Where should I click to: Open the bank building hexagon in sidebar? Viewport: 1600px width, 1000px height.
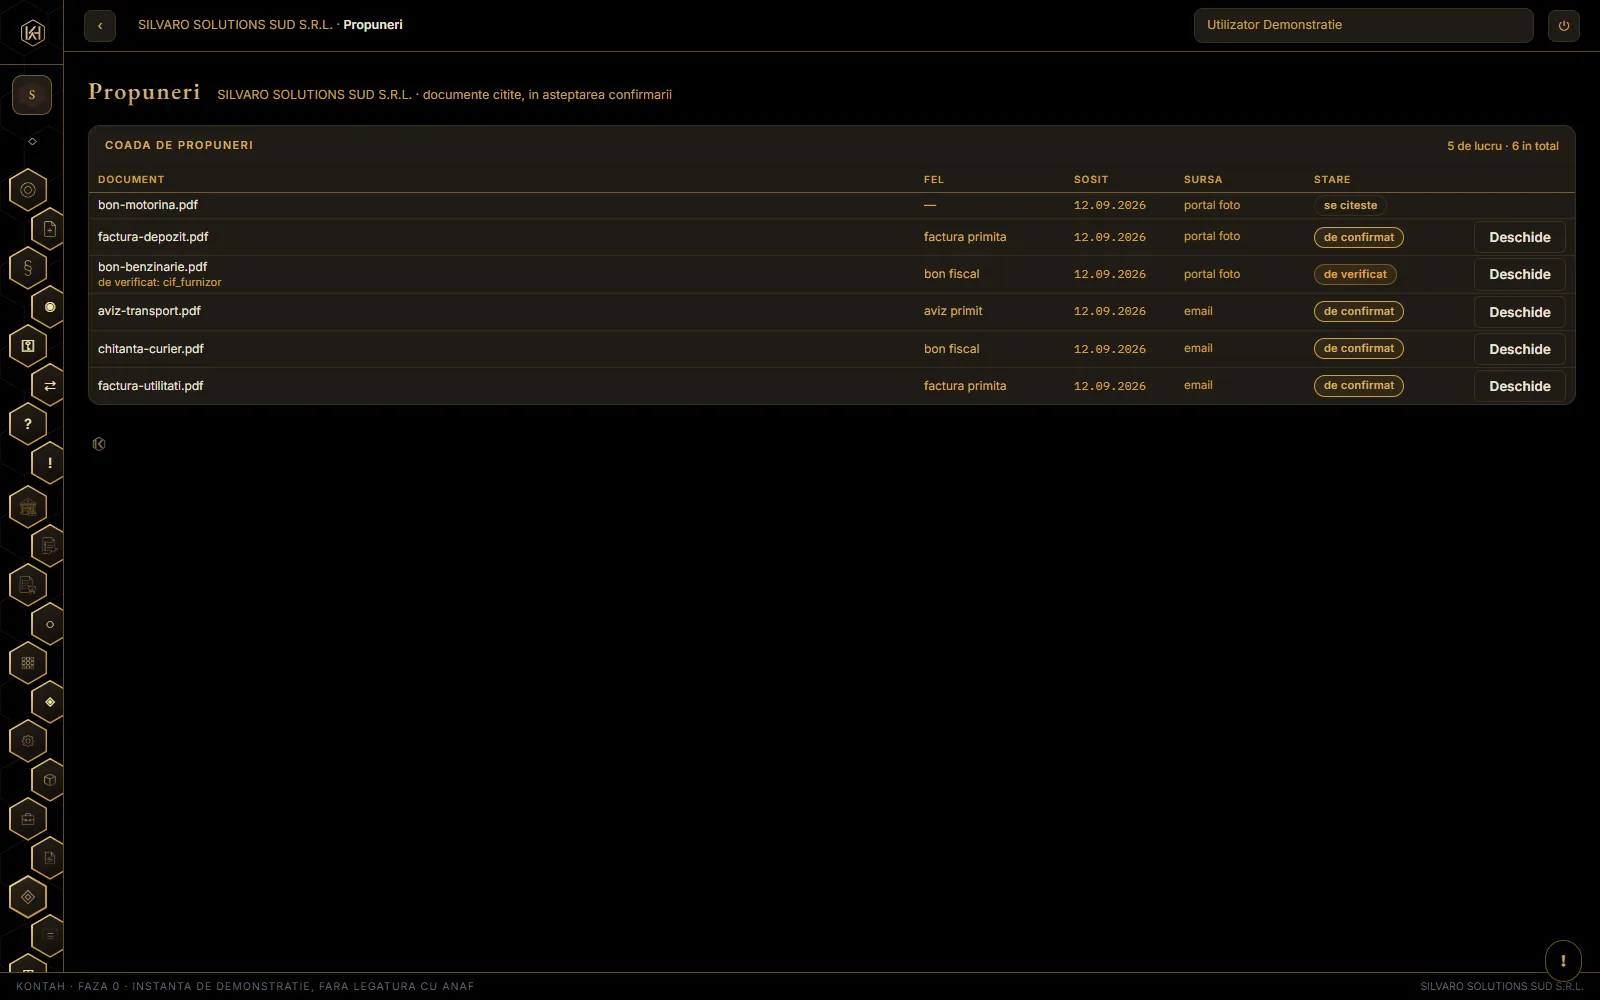pyautogui.click(x=28, y=507)
